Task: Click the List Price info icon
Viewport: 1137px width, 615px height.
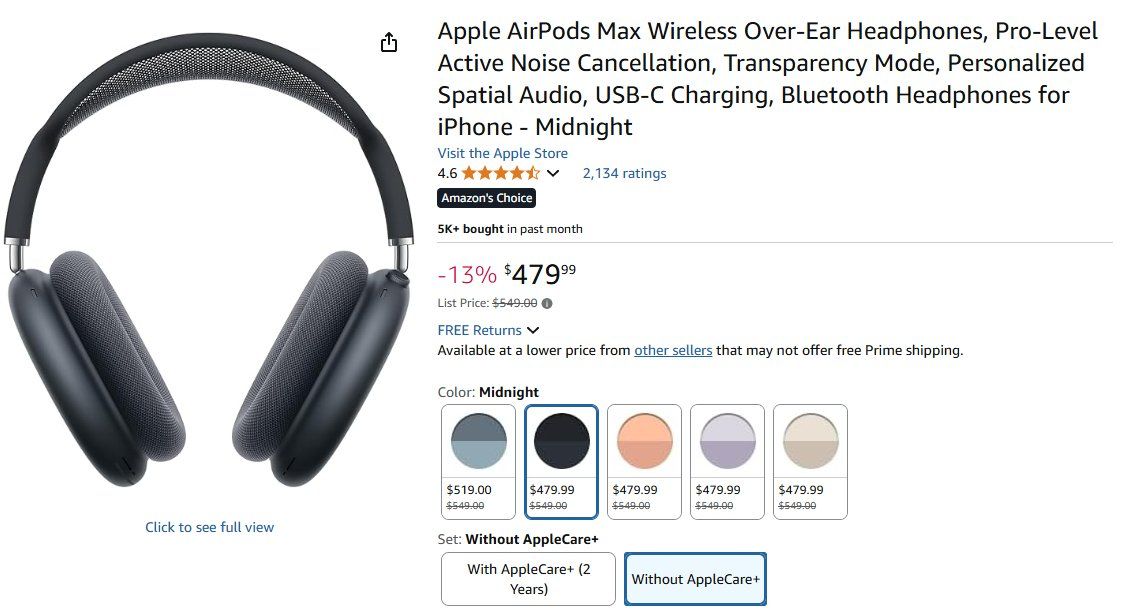Action: [547, 303]
